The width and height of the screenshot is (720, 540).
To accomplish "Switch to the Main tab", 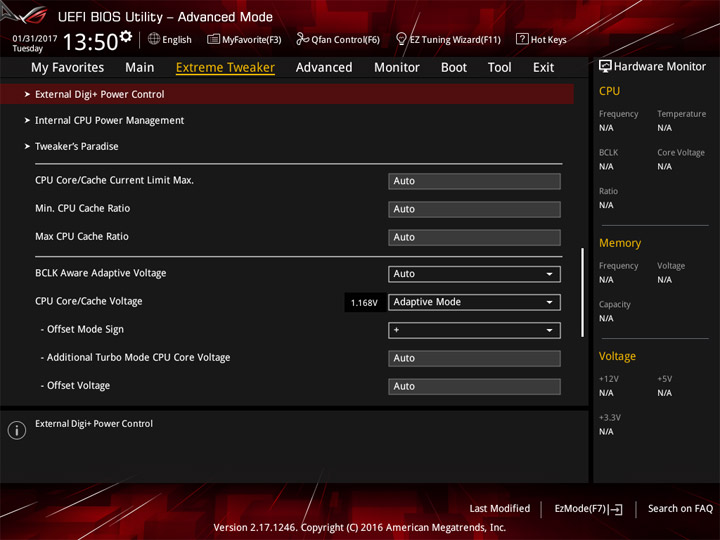I will click(140, 68).
